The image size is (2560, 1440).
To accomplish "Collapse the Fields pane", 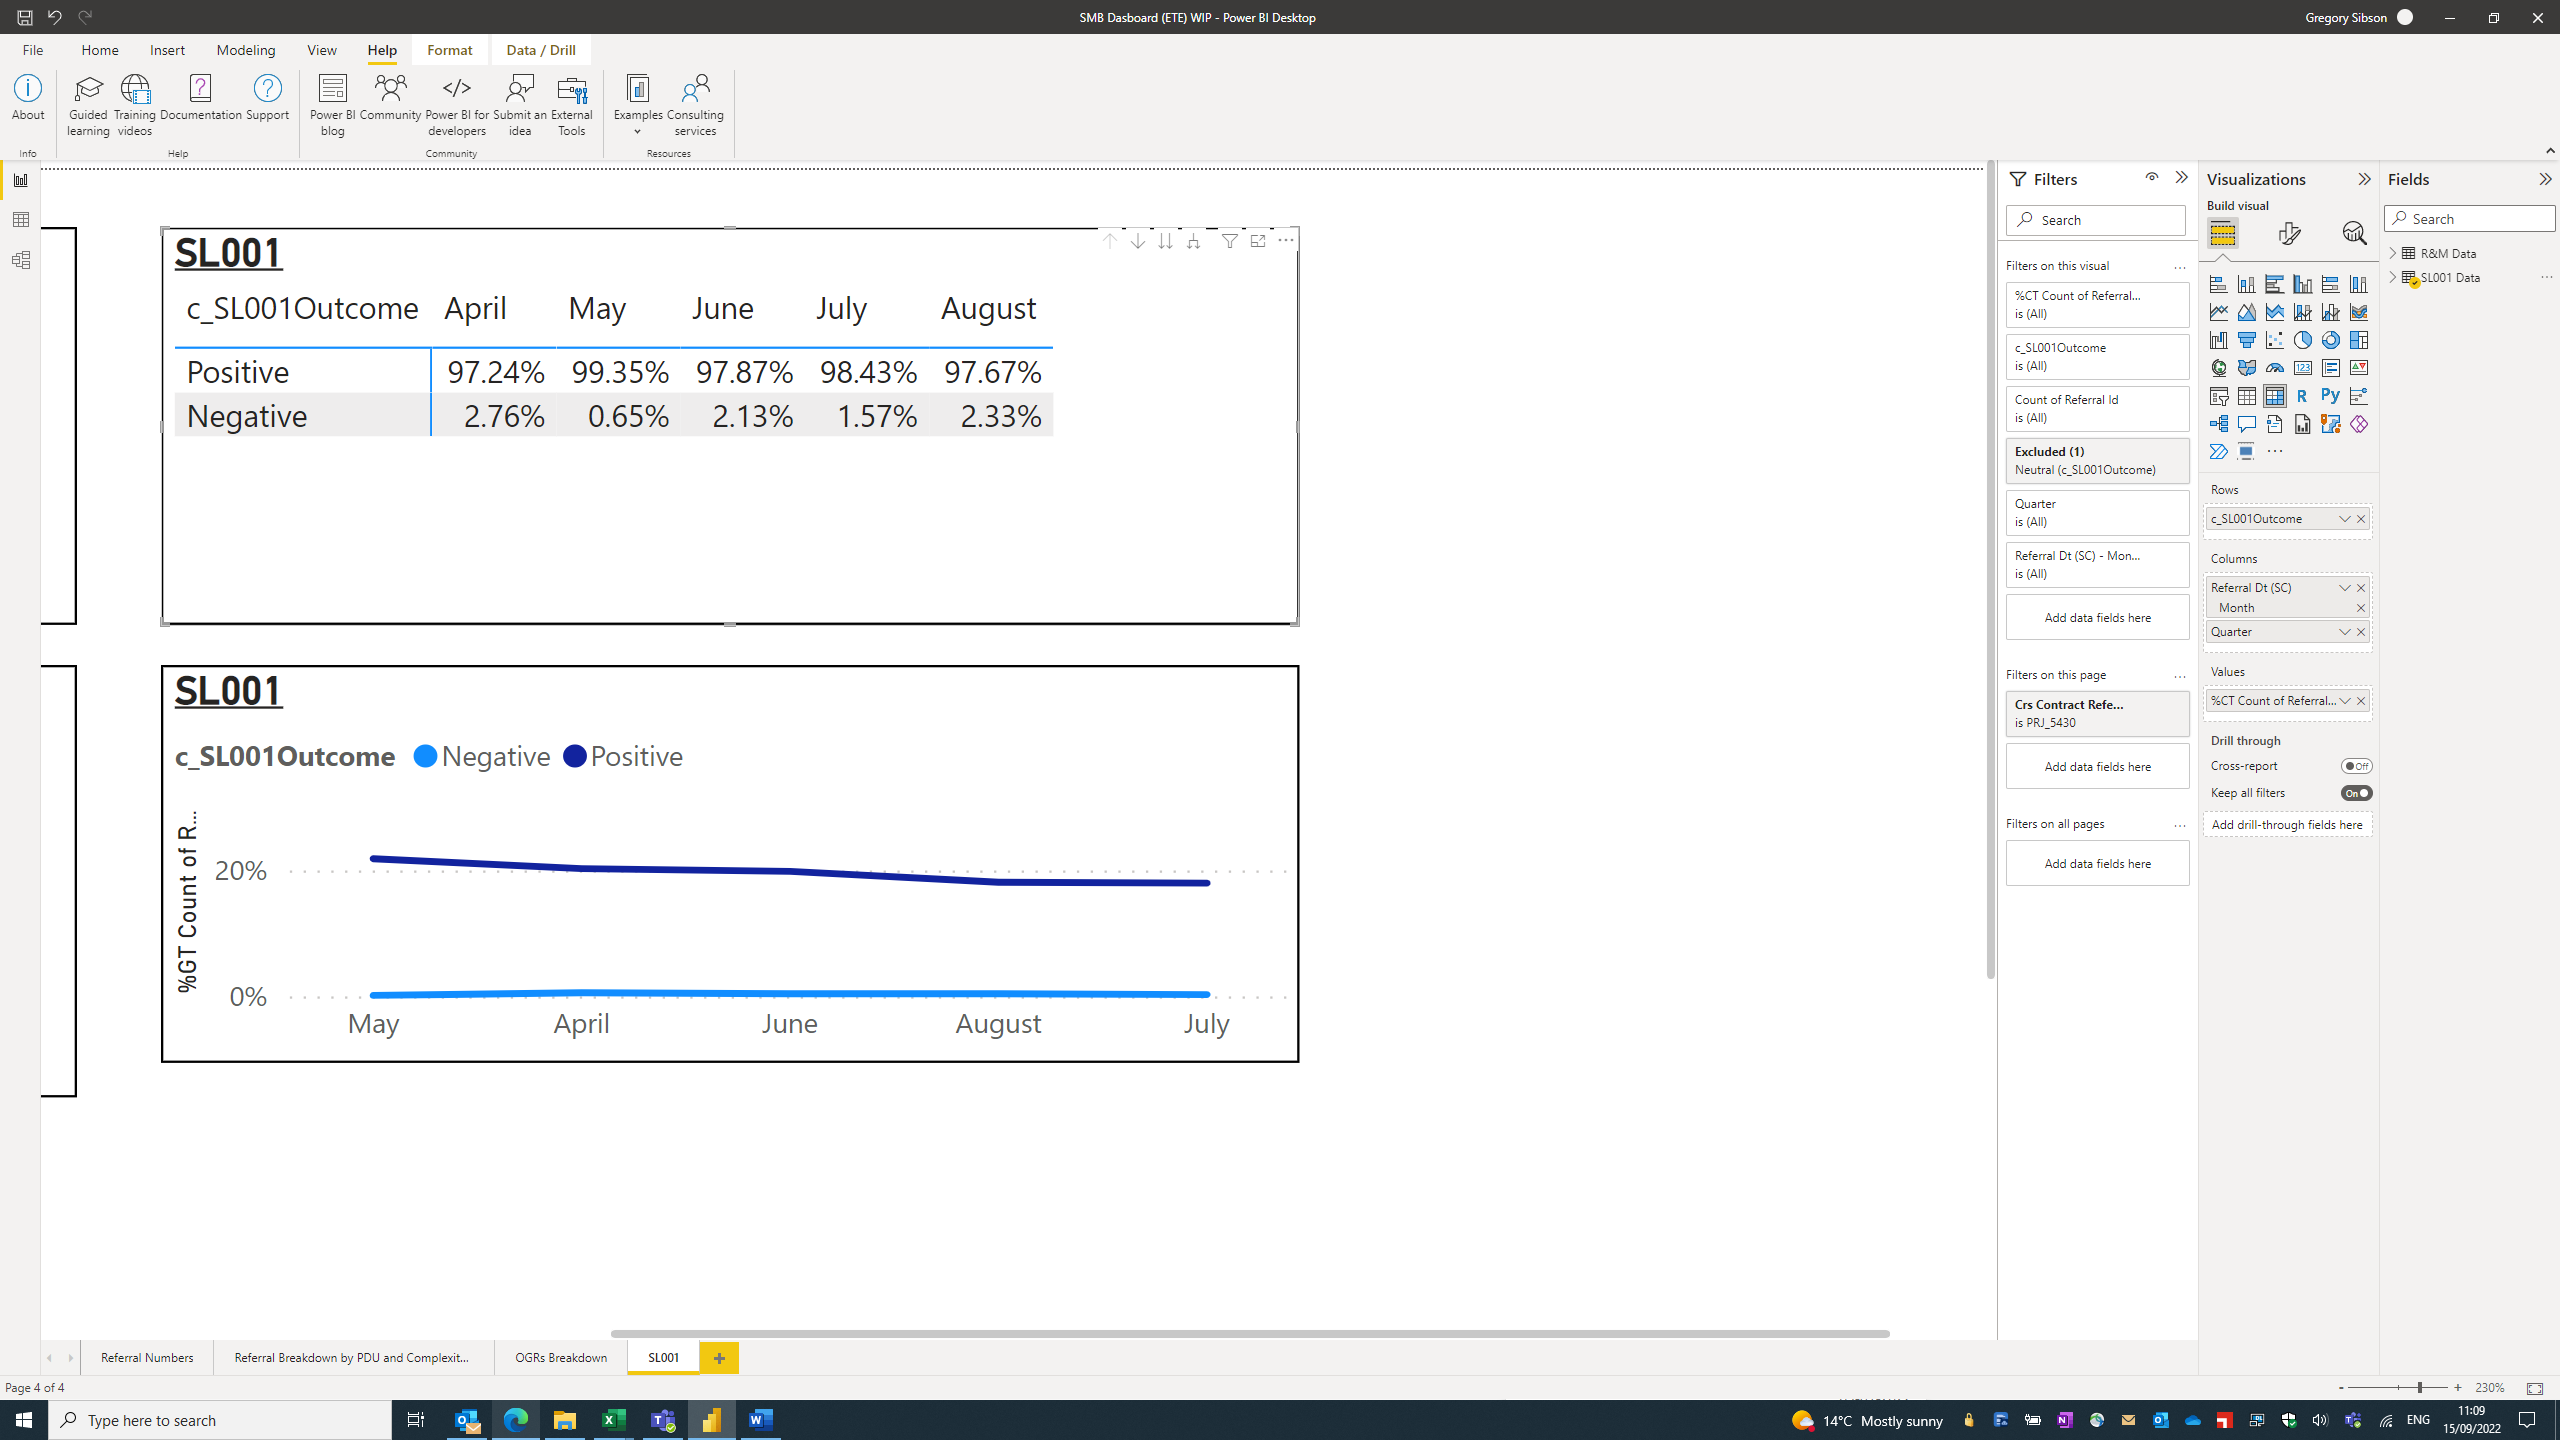I will click(x=2545, y=179).
